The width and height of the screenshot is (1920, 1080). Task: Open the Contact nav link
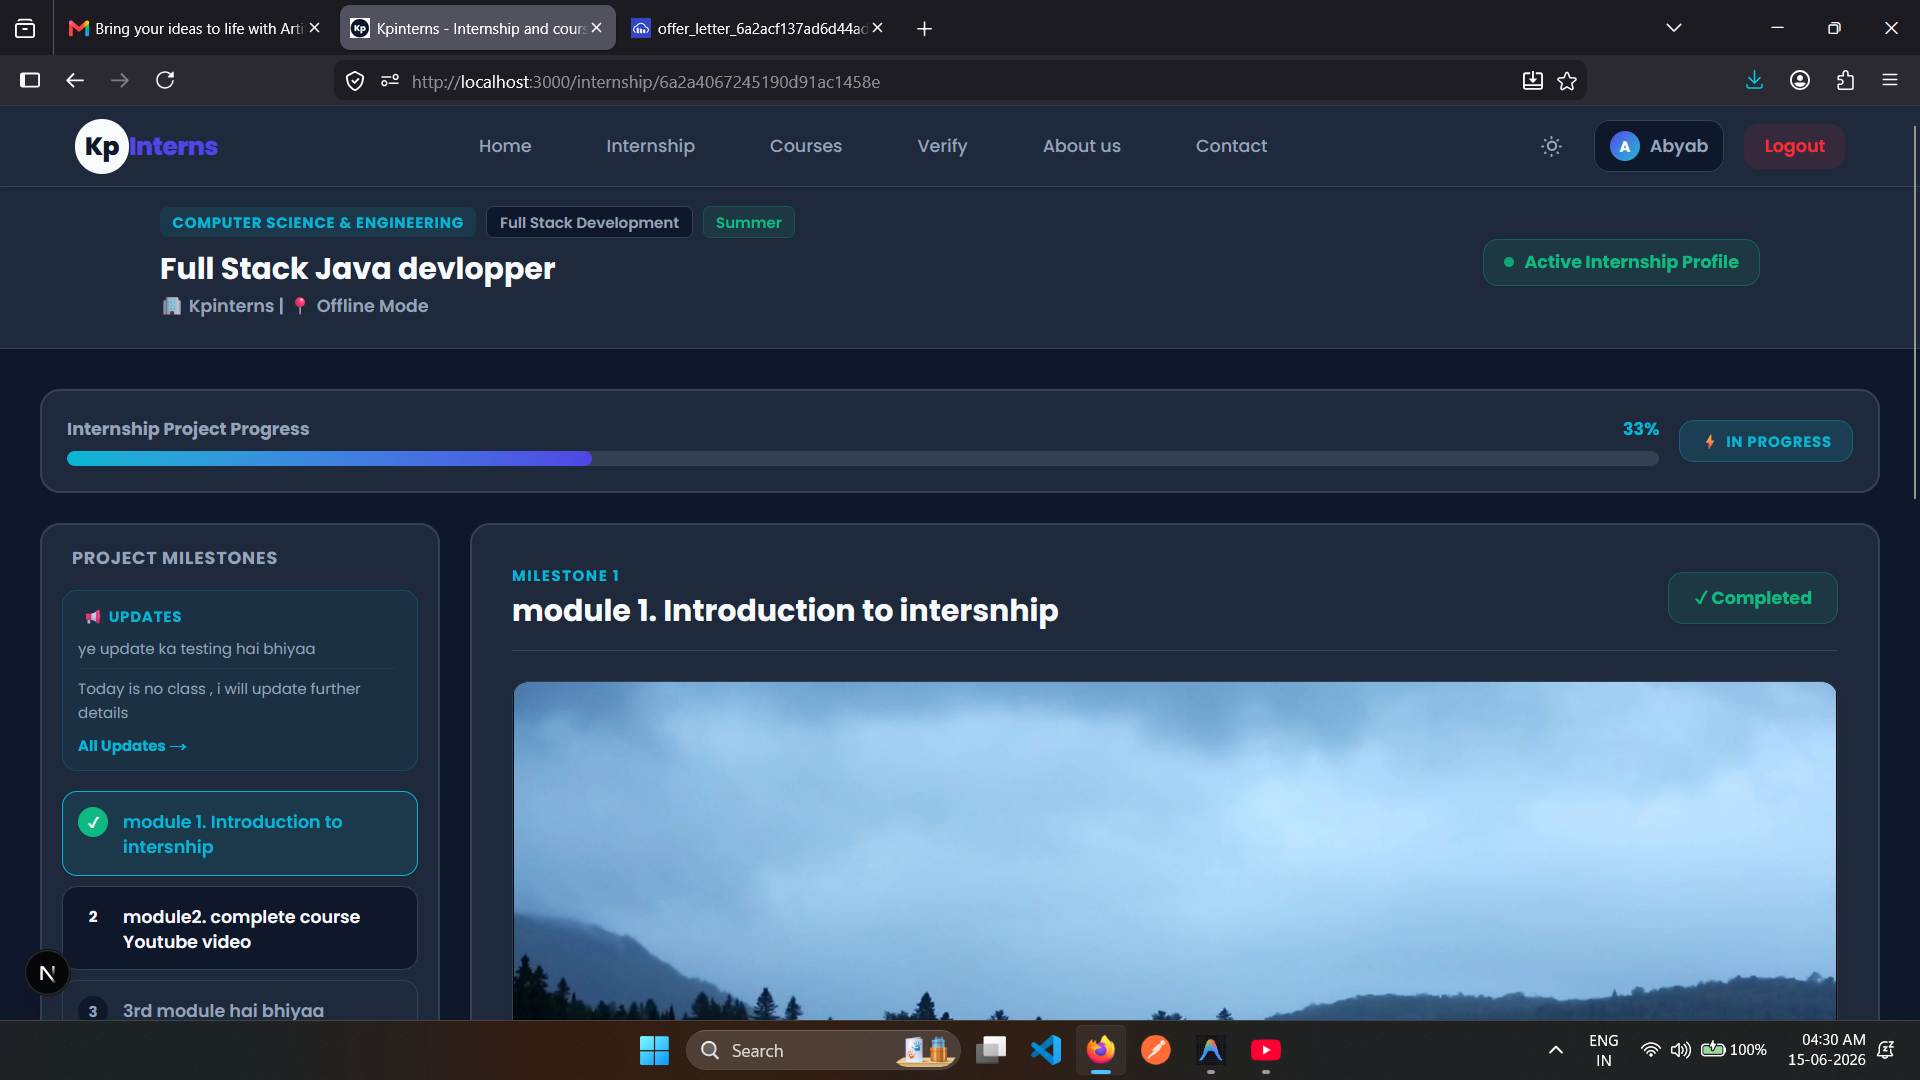click(1231, 146)
